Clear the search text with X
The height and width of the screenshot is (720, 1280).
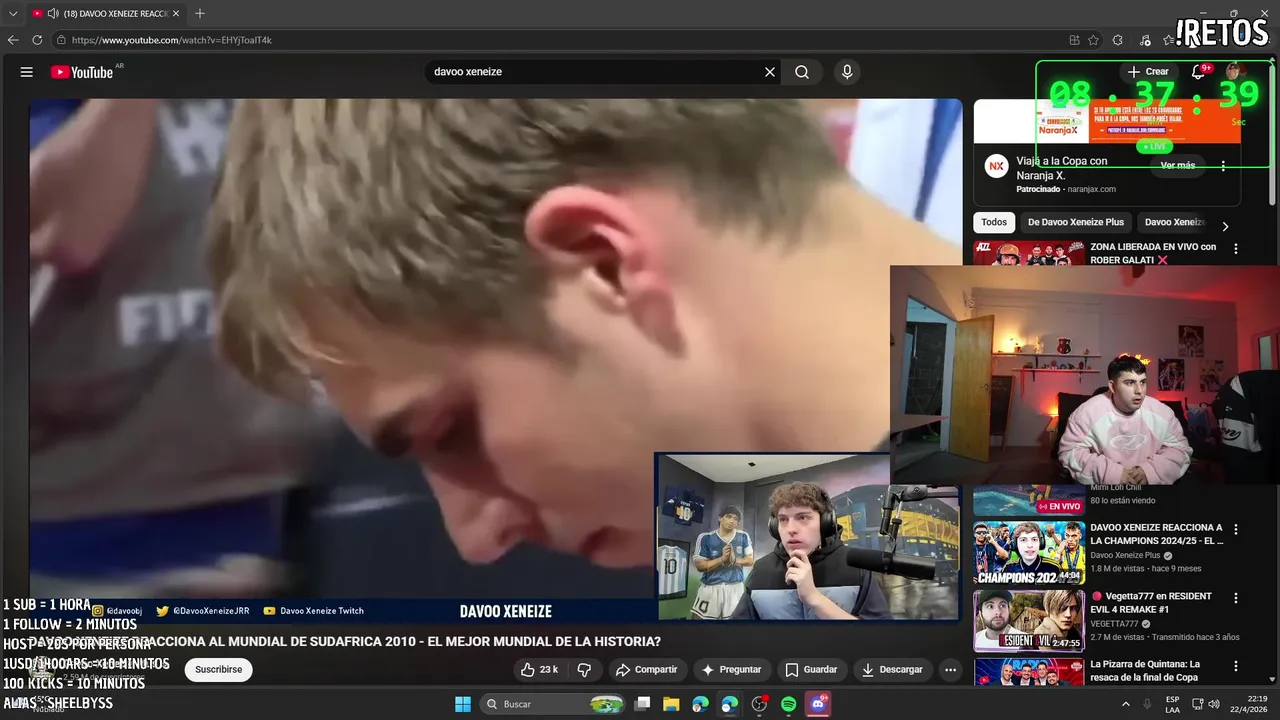(770, 72)
